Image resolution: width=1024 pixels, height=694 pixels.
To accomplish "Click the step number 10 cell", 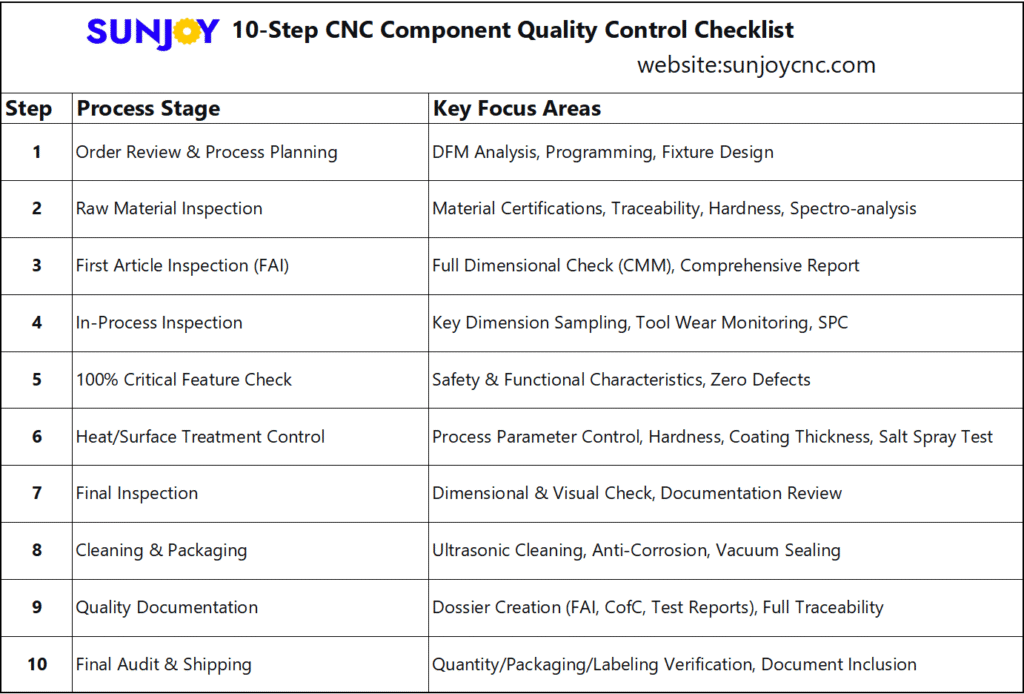I will tap(37, 665).
